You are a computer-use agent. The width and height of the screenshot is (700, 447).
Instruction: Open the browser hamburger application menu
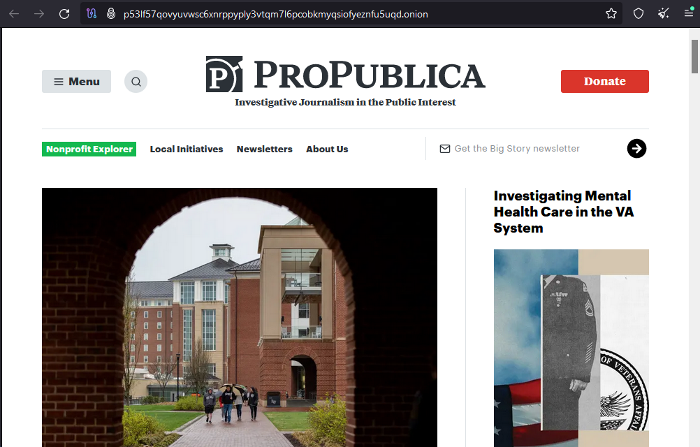coord(689,14)
